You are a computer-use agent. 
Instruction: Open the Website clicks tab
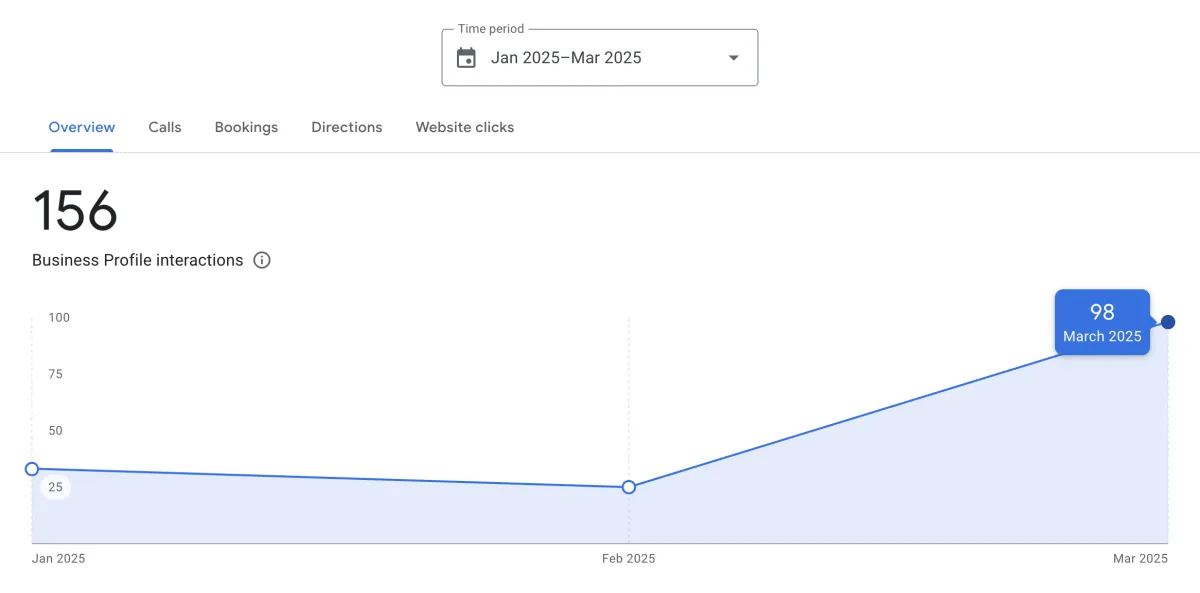click(465, 127)
